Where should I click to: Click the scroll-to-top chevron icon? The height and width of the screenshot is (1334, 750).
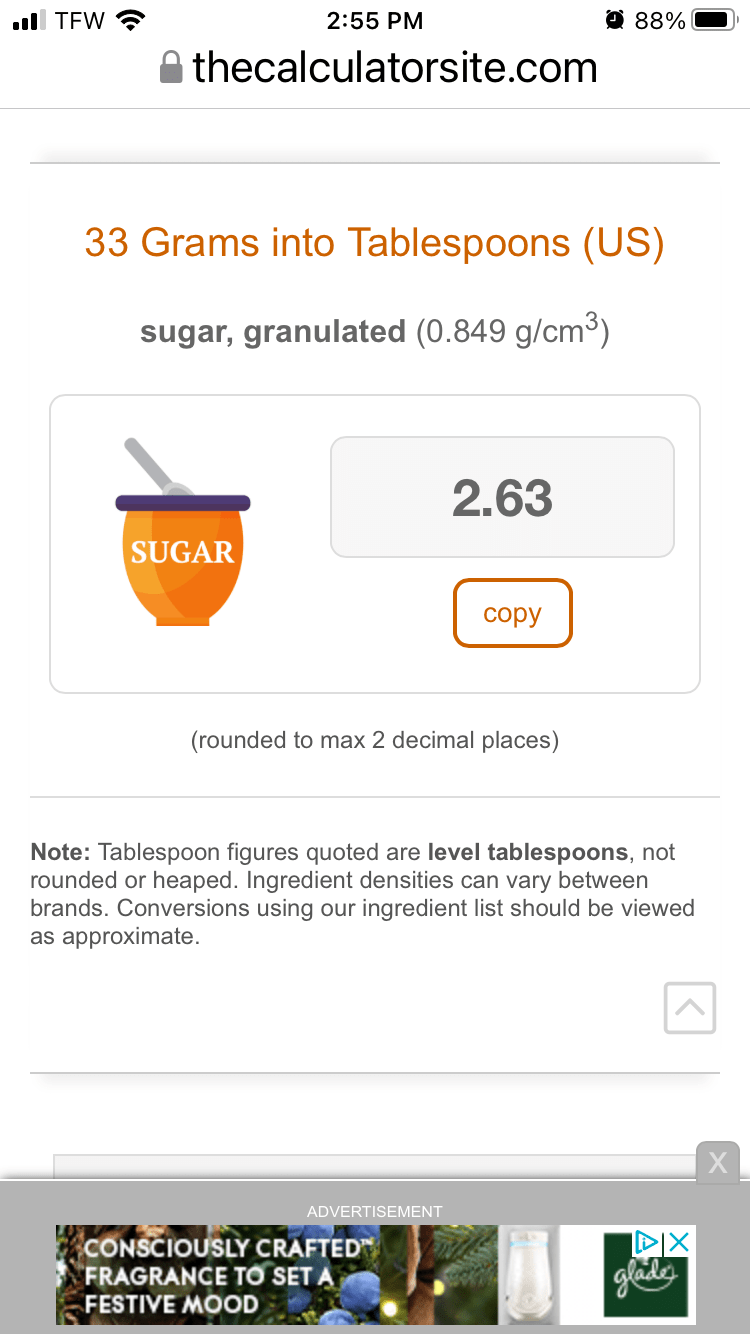coord(690,1008)
